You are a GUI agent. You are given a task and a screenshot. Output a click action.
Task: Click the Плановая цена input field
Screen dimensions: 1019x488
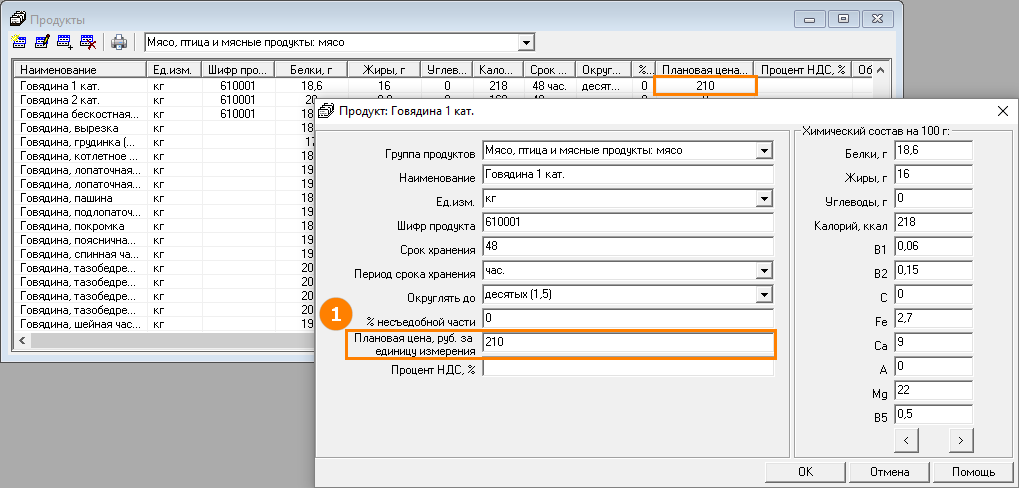[x=627, y=343]
